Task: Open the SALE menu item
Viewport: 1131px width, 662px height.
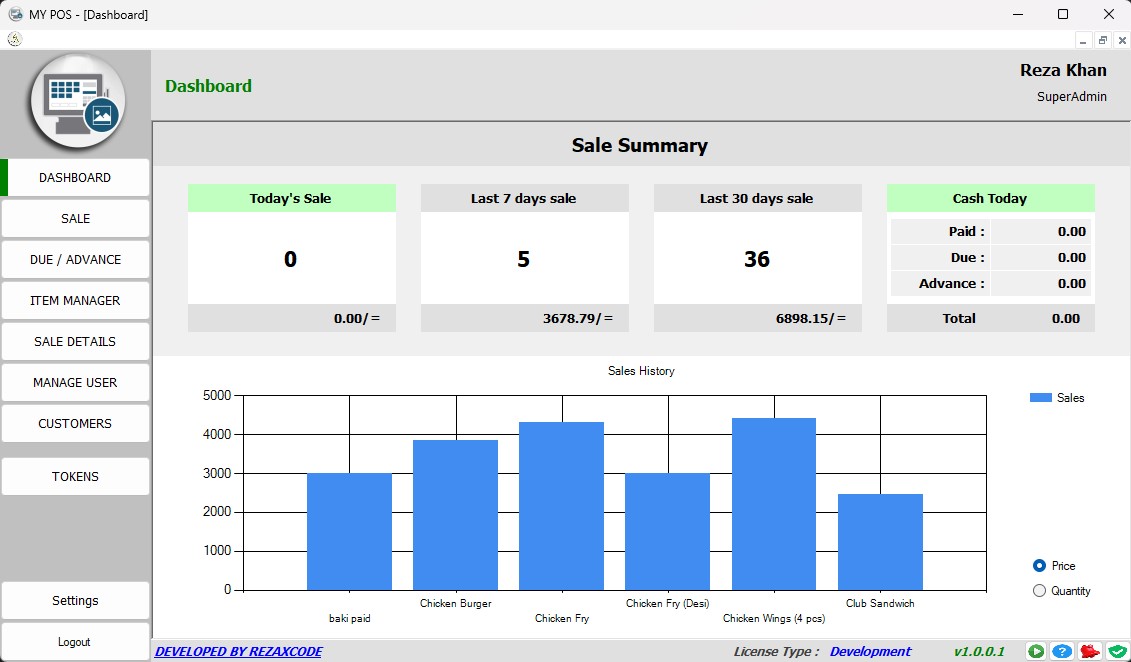Action: coord(75,218)
